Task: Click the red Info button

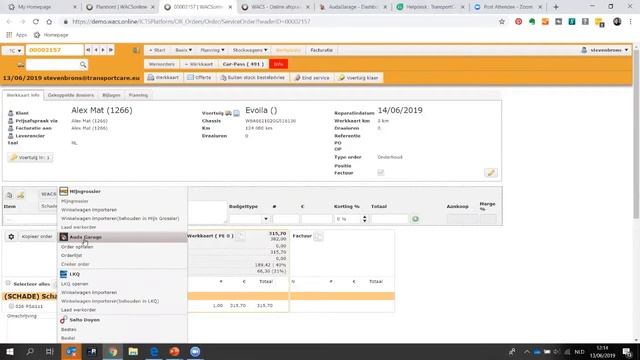Action: (x=278, y=64)
